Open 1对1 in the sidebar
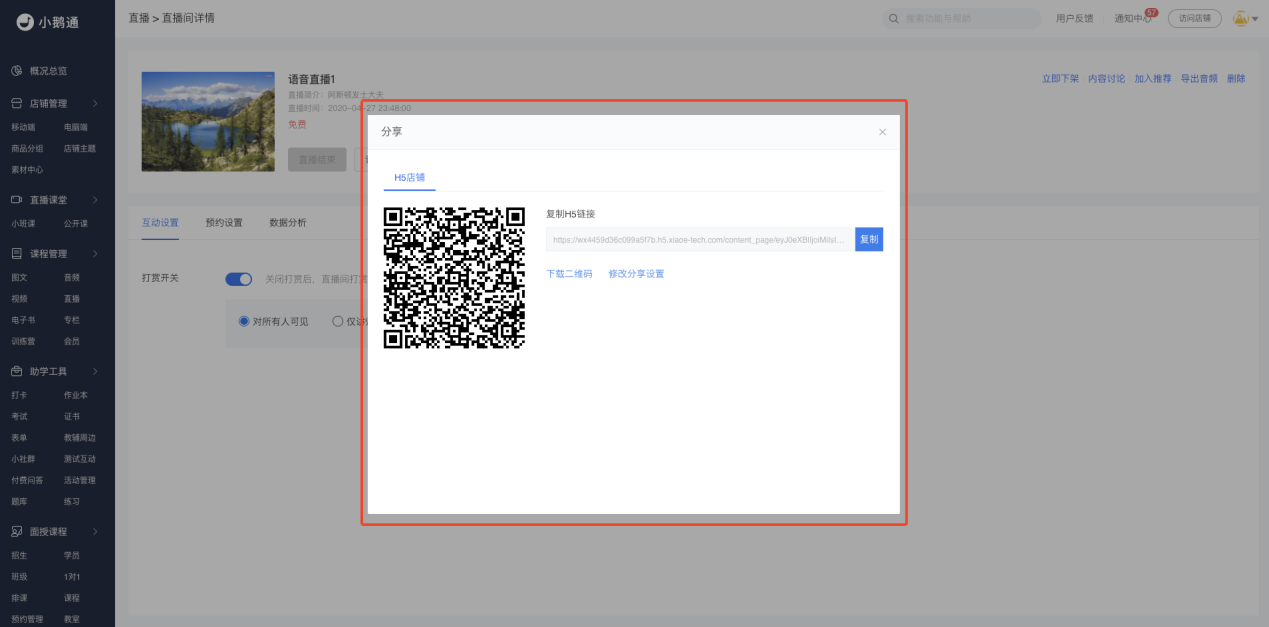This screenshot has height=627, width=1269. (72, 576)
